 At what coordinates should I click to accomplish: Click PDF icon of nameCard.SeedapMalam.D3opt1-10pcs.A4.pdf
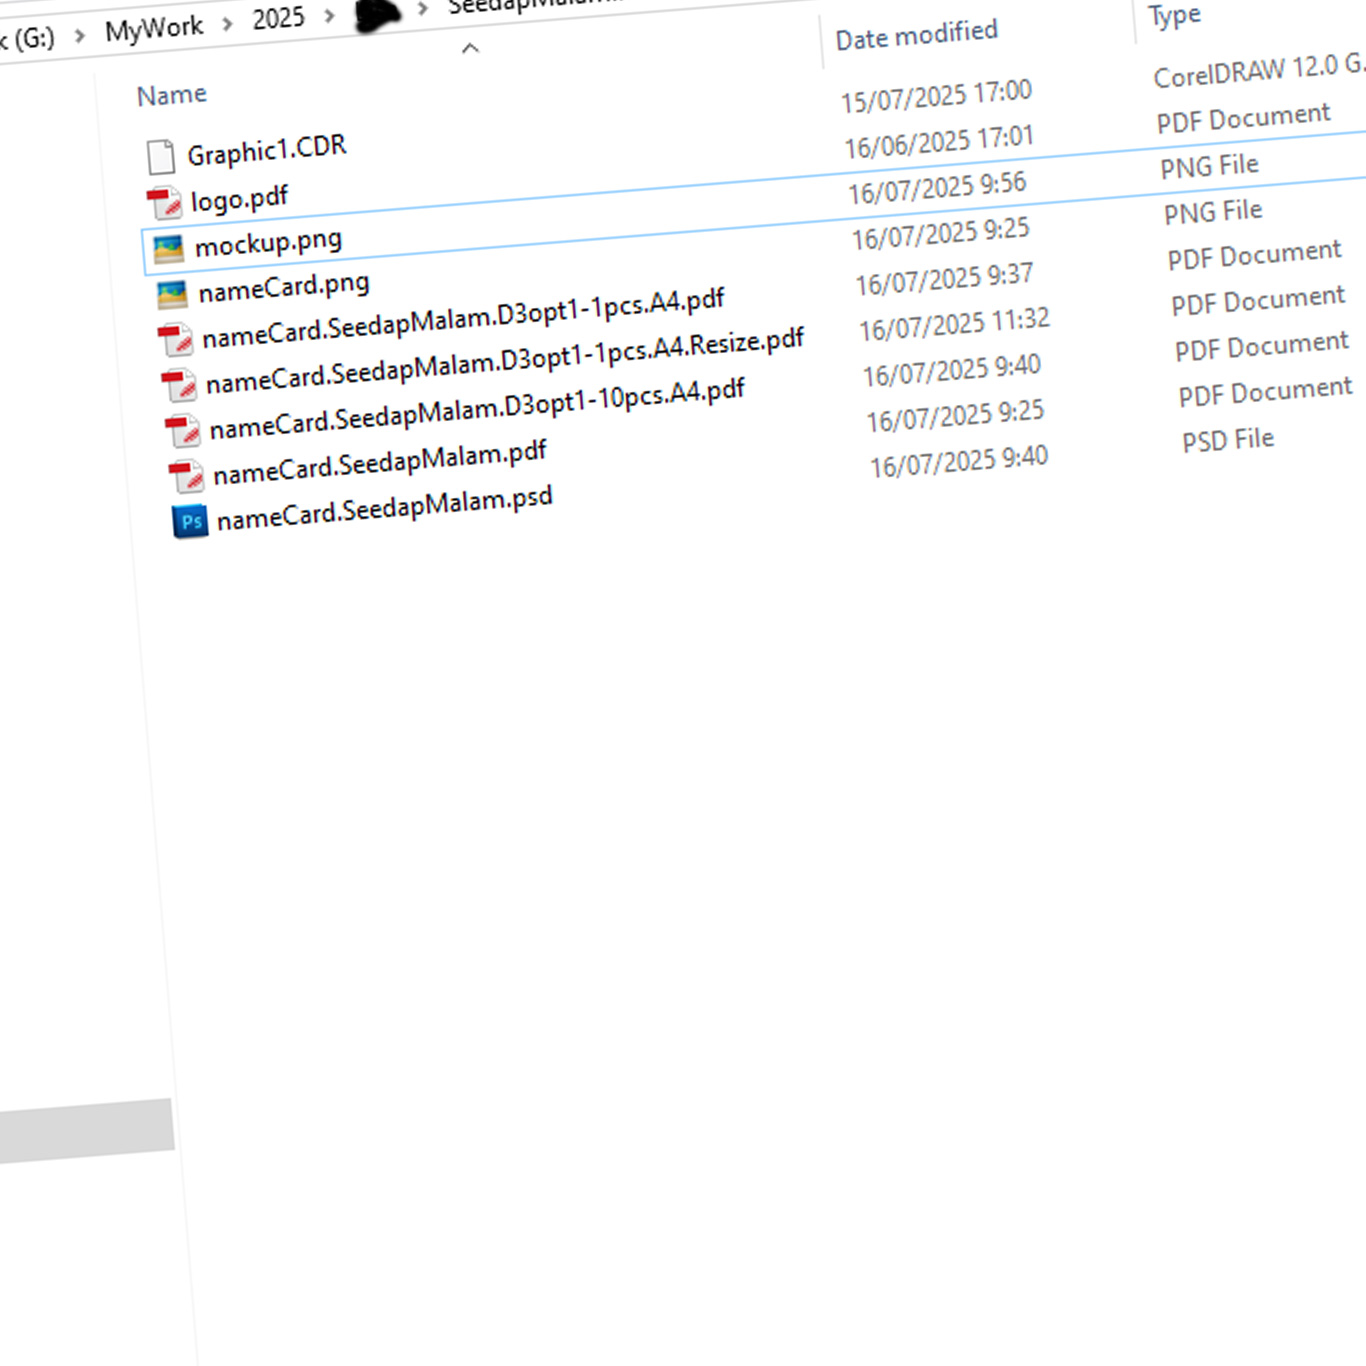[x=183, y=431]
